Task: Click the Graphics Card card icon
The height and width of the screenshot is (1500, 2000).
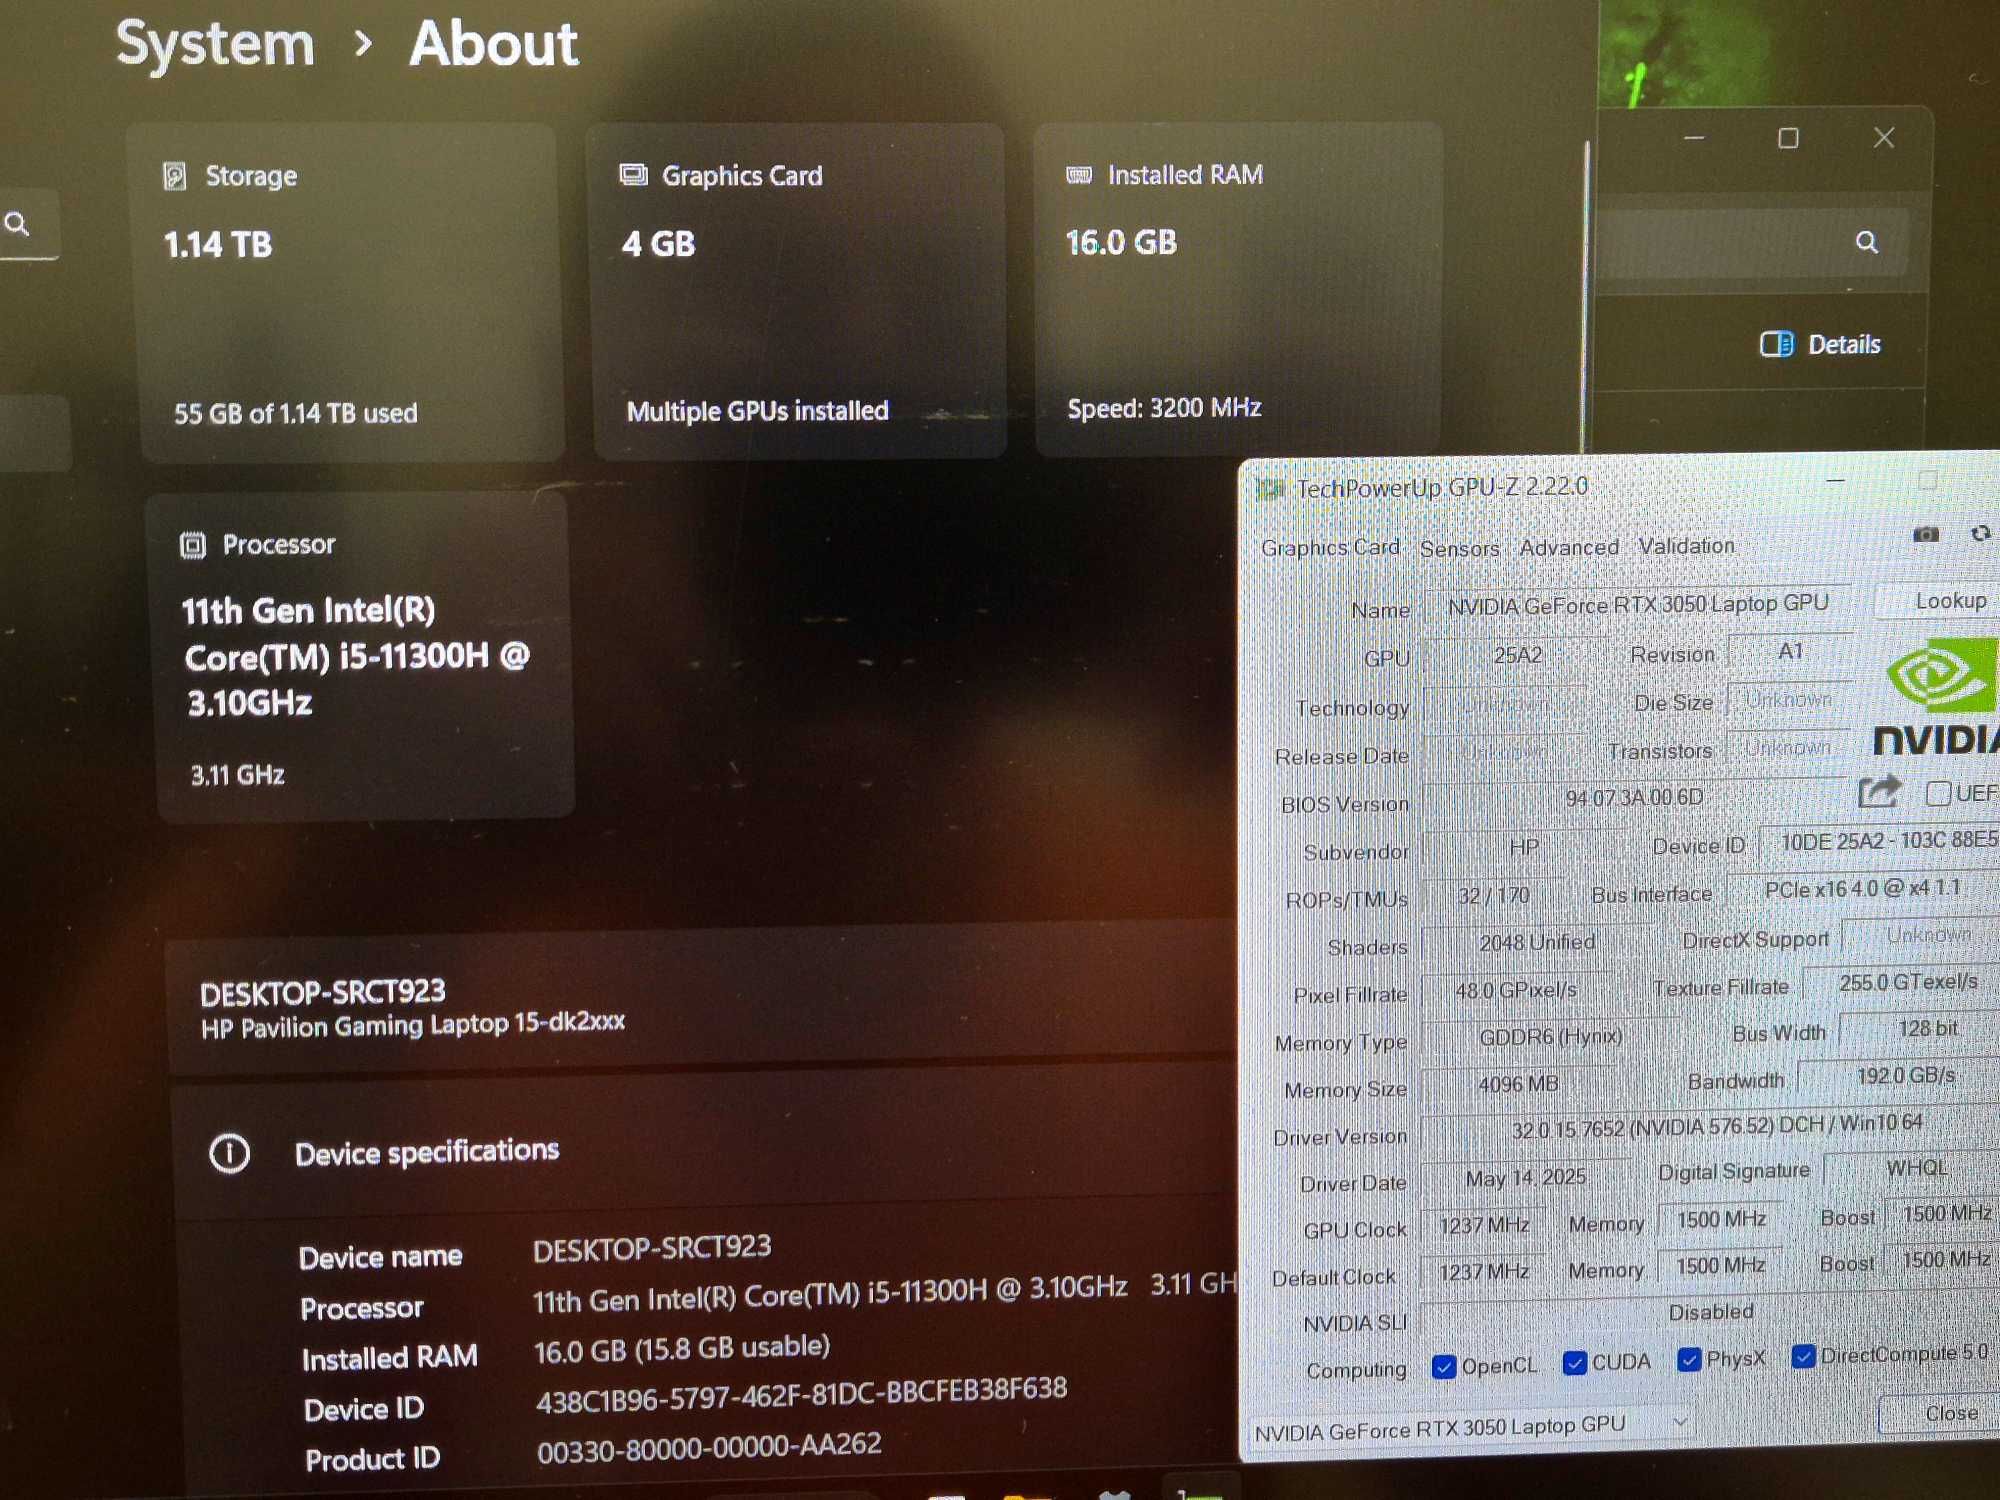Action: point(633,175)
